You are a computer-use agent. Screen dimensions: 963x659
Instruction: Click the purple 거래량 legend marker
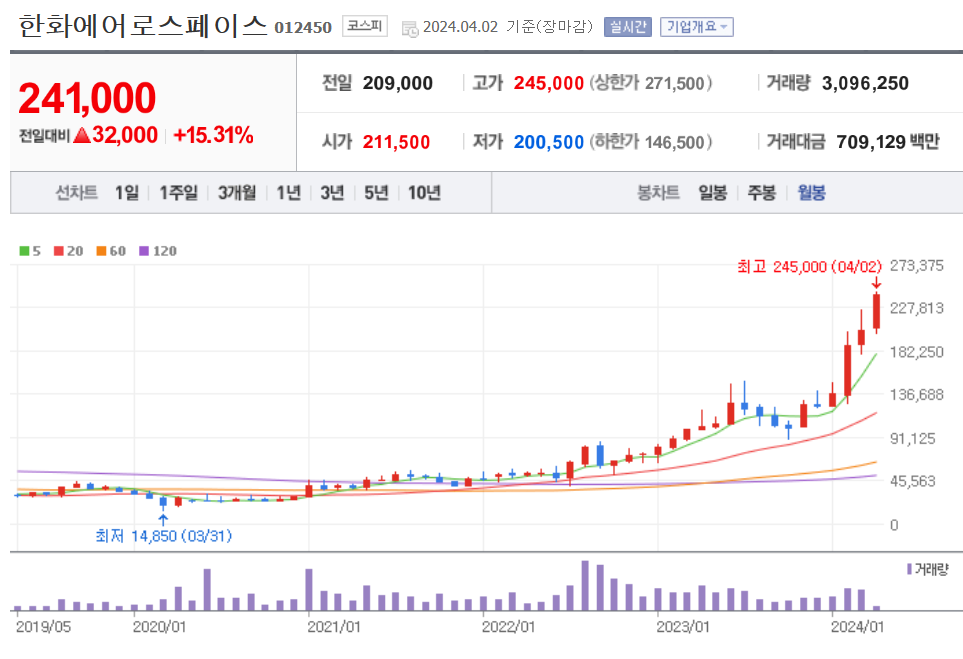pos(910,569)
